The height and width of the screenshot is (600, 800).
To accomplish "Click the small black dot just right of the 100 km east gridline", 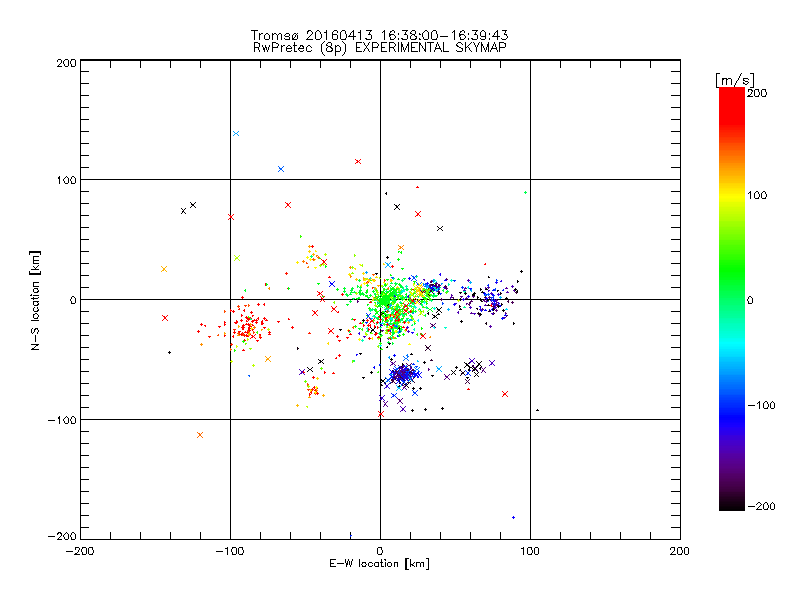I will [x=537, y=410].
